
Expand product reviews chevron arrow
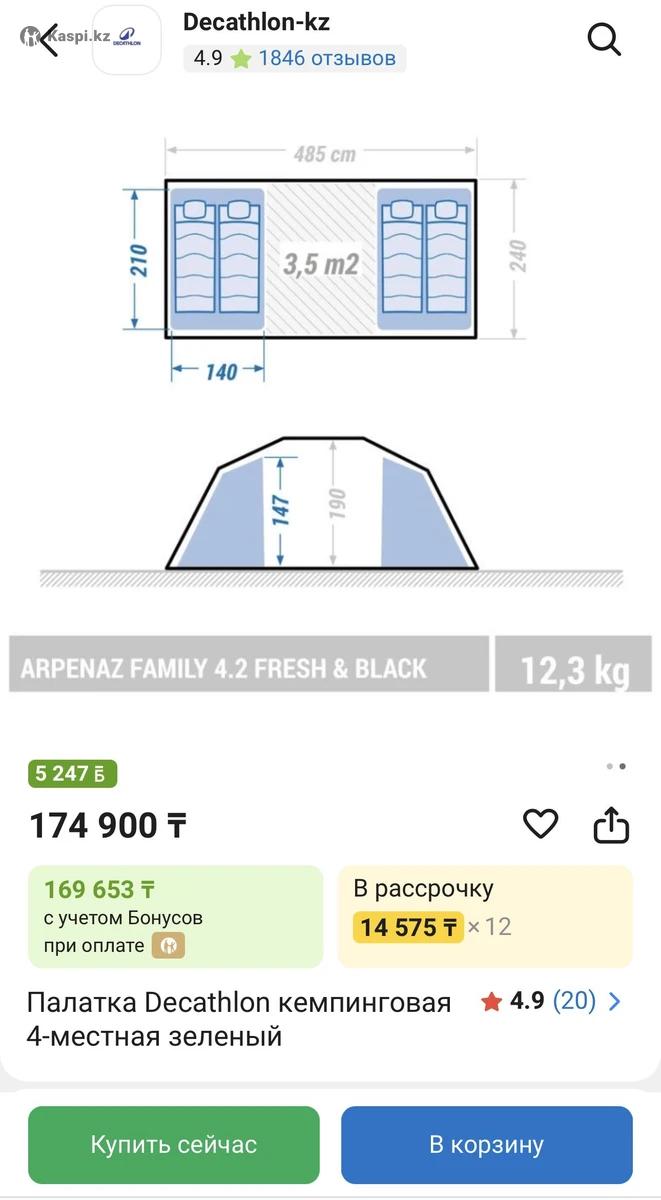tap(615, 1002)
